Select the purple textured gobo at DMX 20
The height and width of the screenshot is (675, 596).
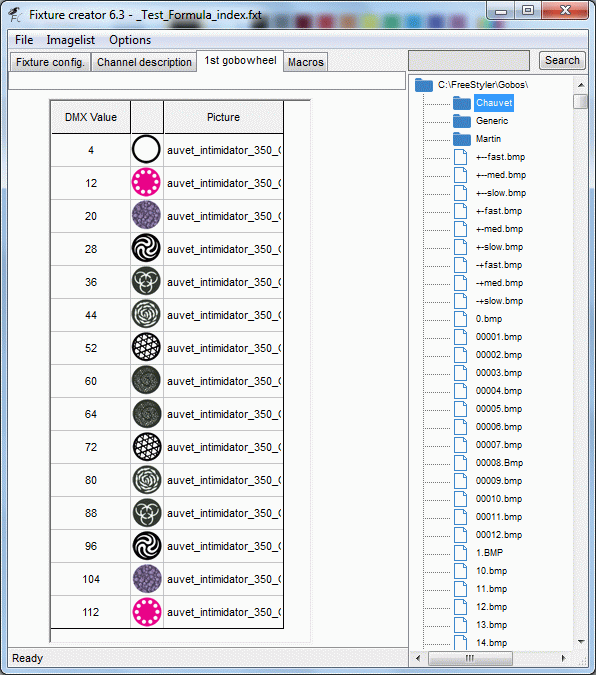[146, 216]
